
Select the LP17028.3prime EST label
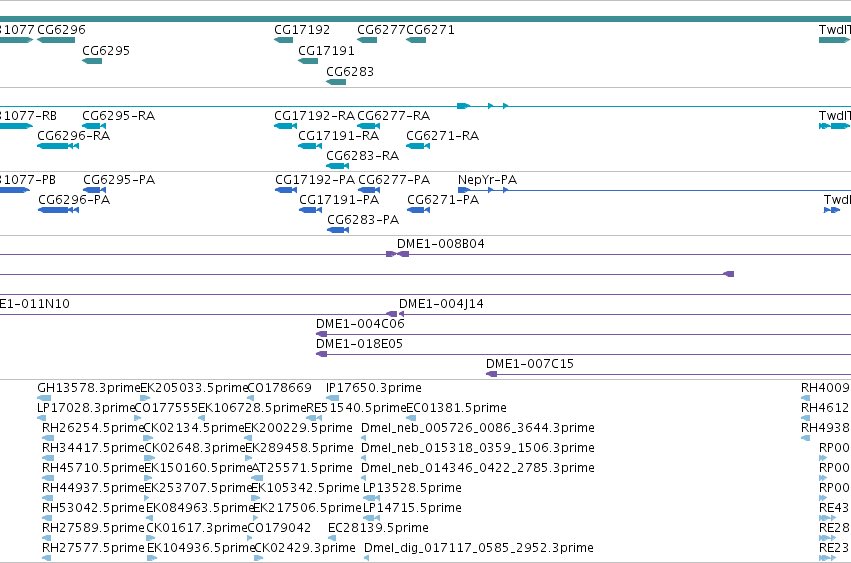(85, 408)
